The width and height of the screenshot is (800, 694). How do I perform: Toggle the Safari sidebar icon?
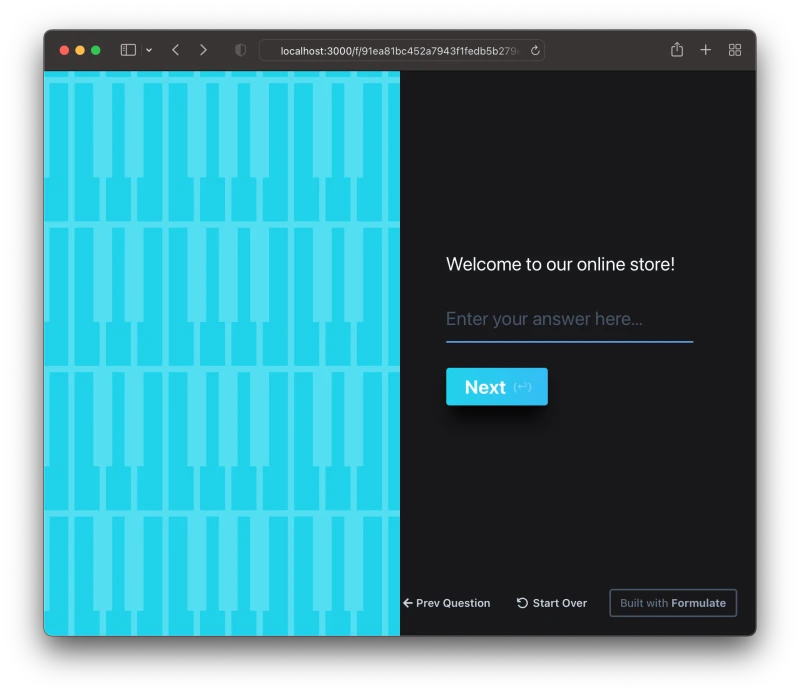128,50
